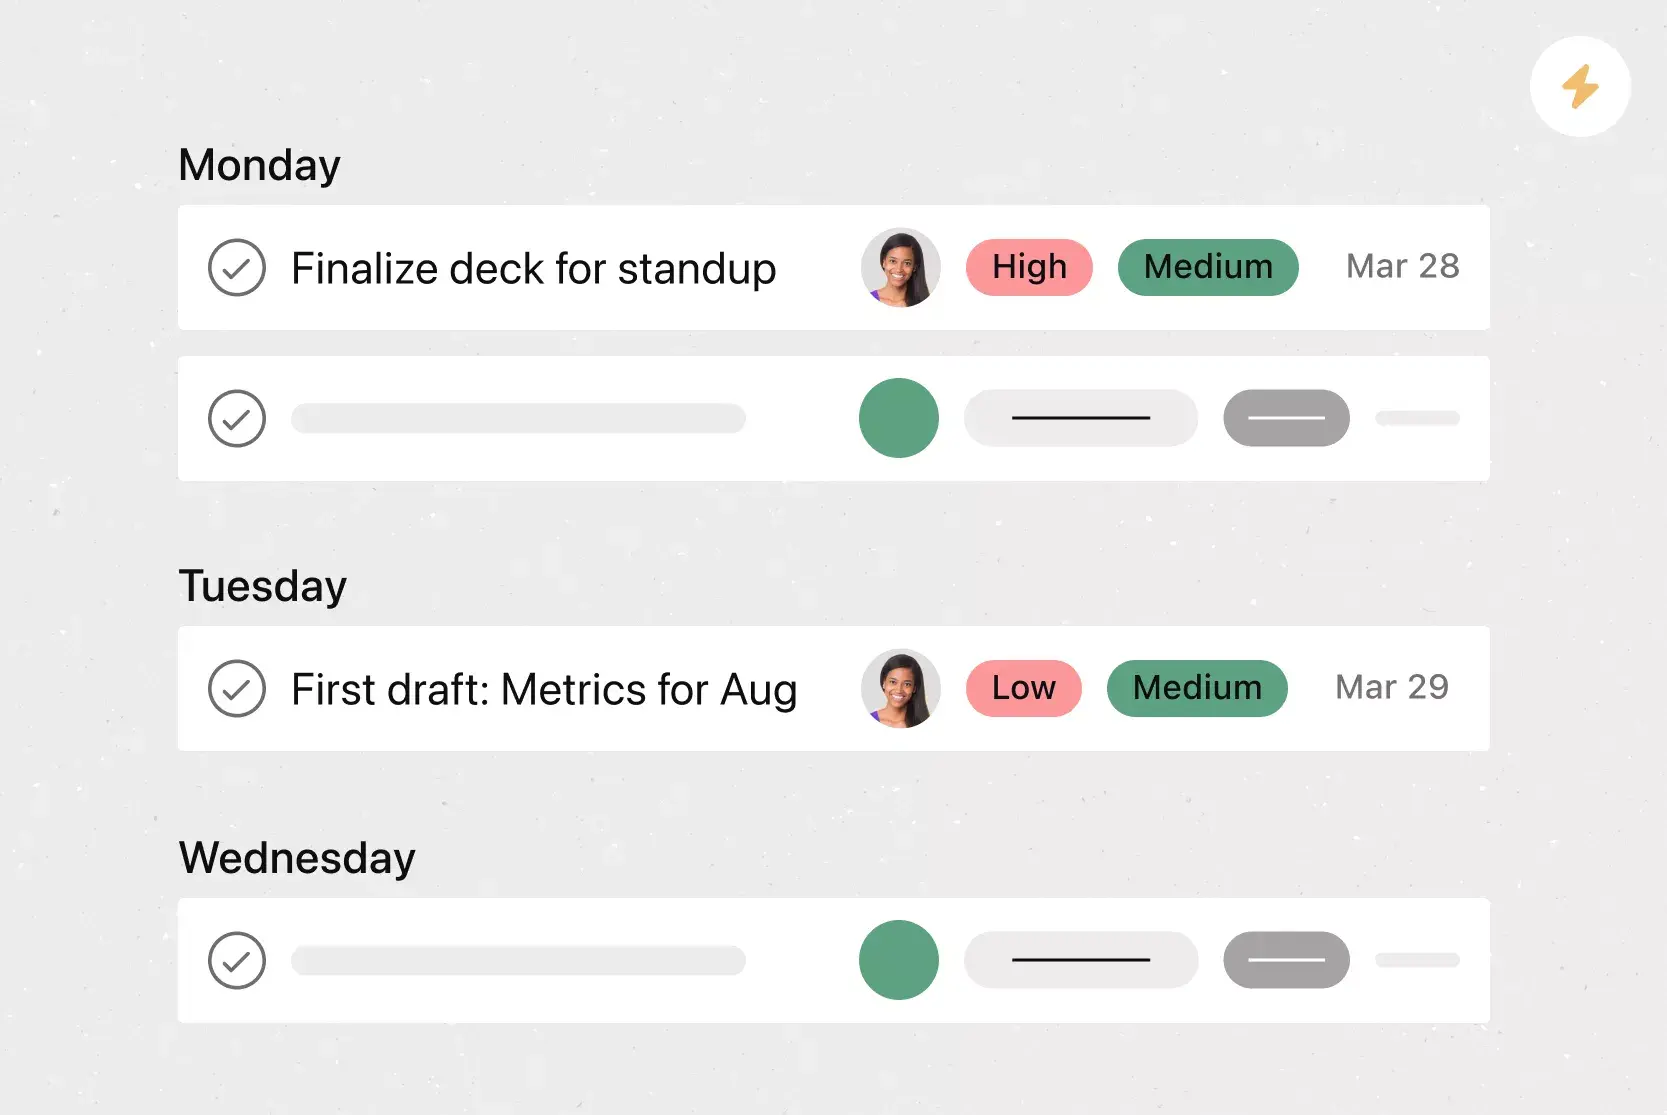Mark "Finalize deck for standup" complete
Screen dimensions: 1667x1115
point(237,268)
